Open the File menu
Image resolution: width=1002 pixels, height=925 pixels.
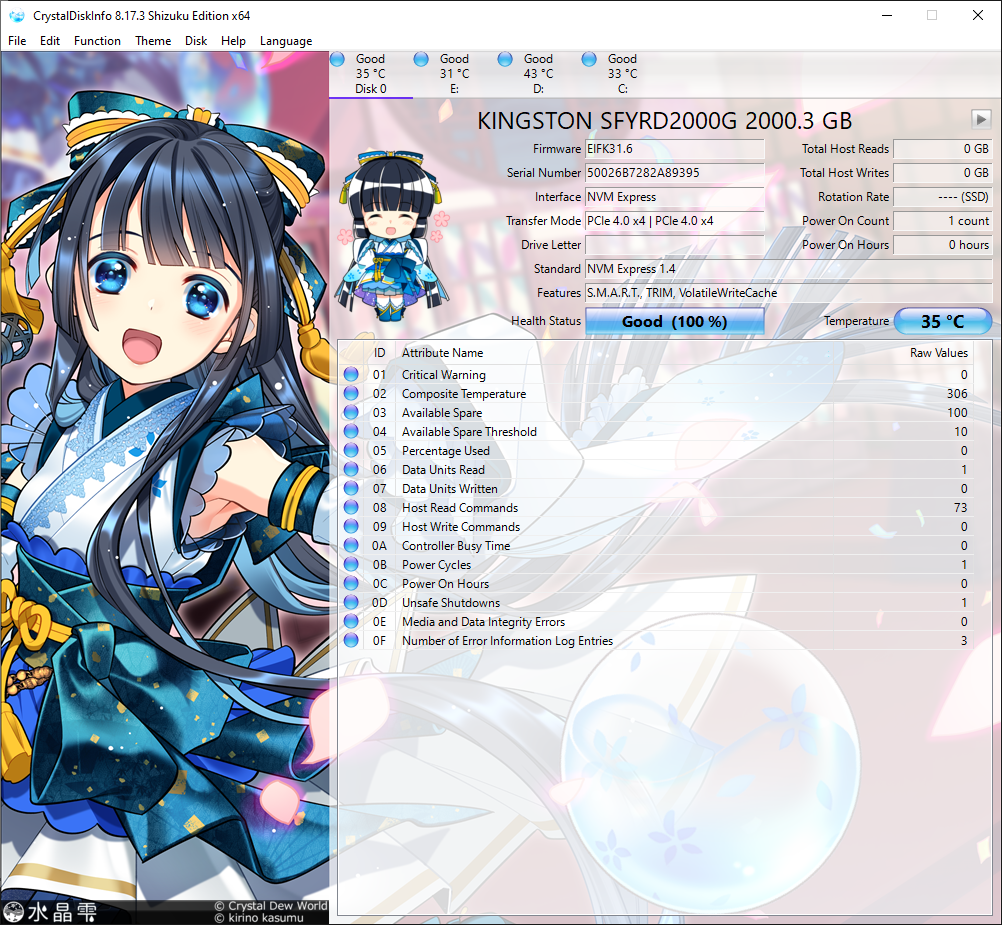(17, 40)
